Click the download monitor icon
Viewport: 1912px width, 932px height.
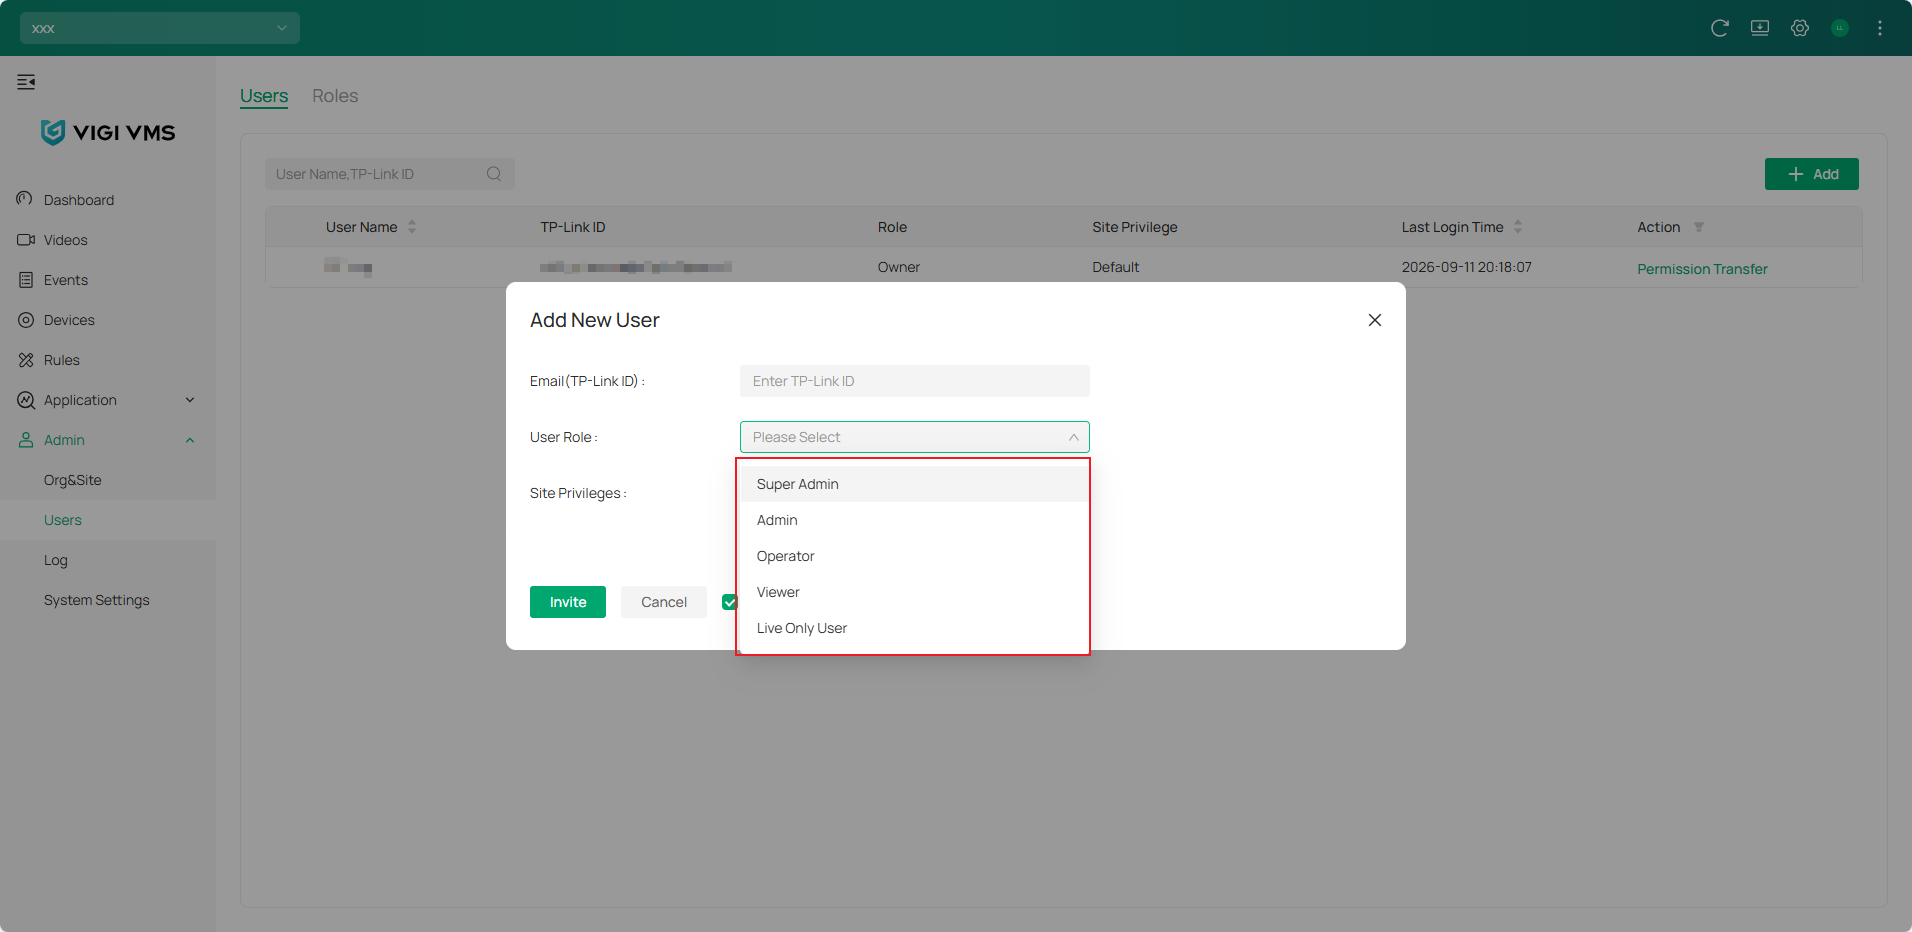[x=1760, y=28]
